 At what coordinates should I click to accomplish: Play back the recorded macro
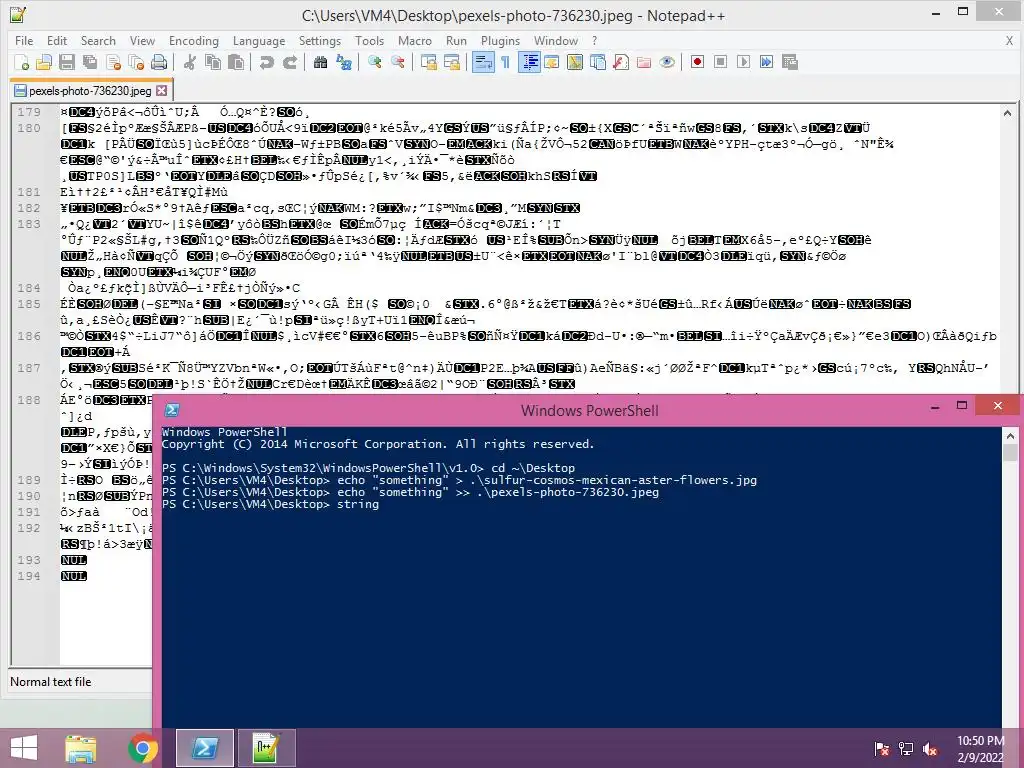click(x=743, y=62)
